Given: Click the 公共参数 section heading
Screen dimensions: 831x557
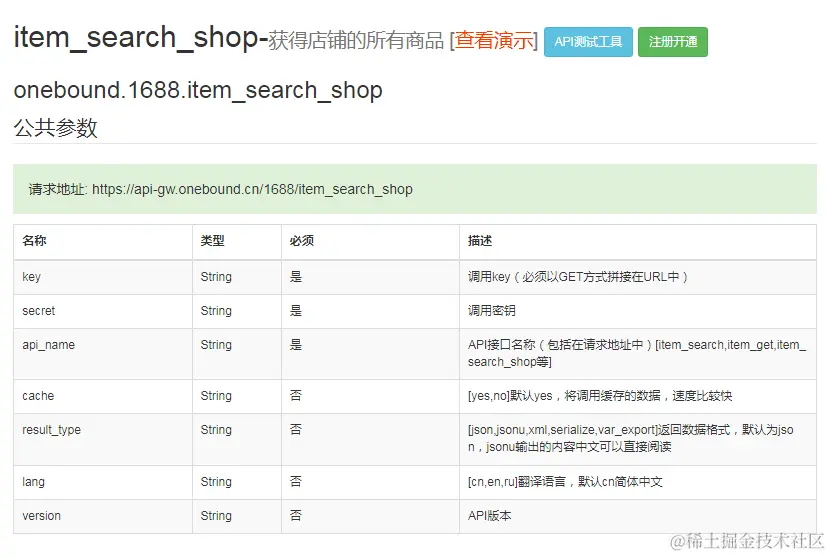Looking at the screenshot, I should pyautogui.click(x=56, y=128).
